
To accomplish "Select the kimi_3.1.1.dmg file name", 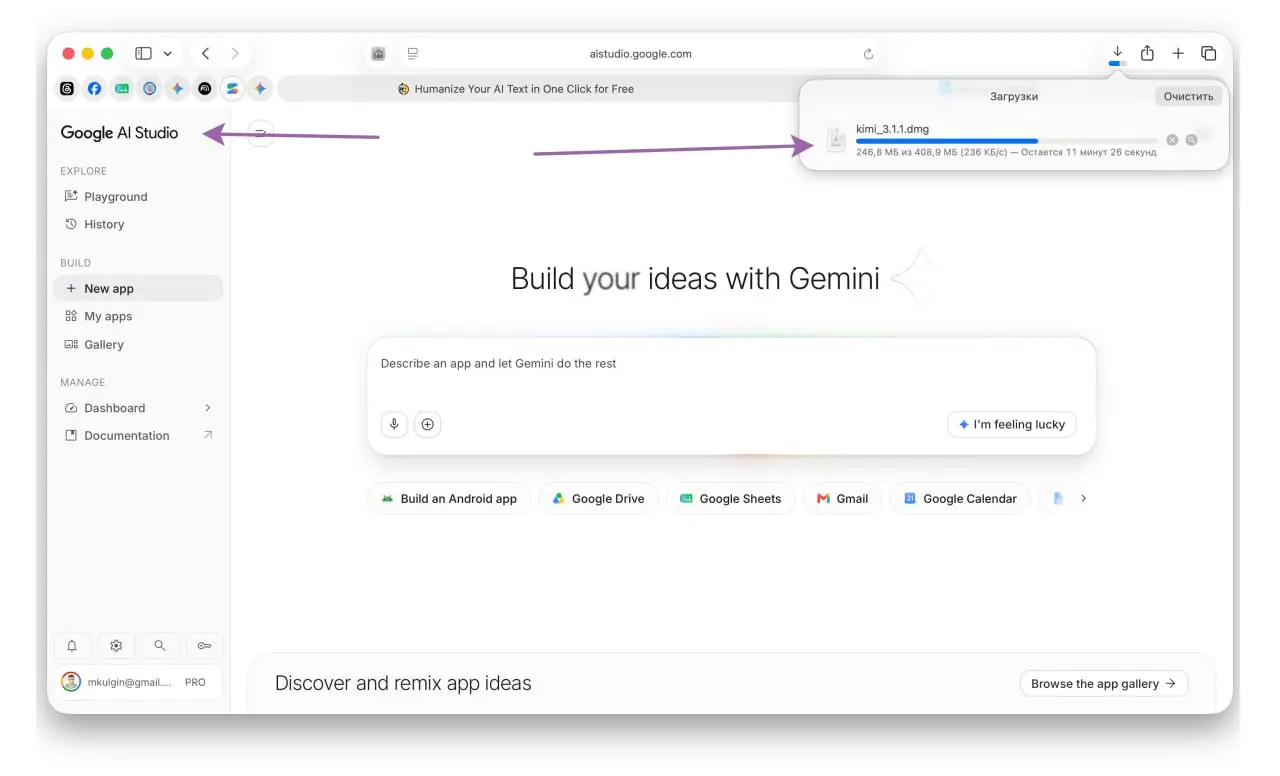I will 892,129.
